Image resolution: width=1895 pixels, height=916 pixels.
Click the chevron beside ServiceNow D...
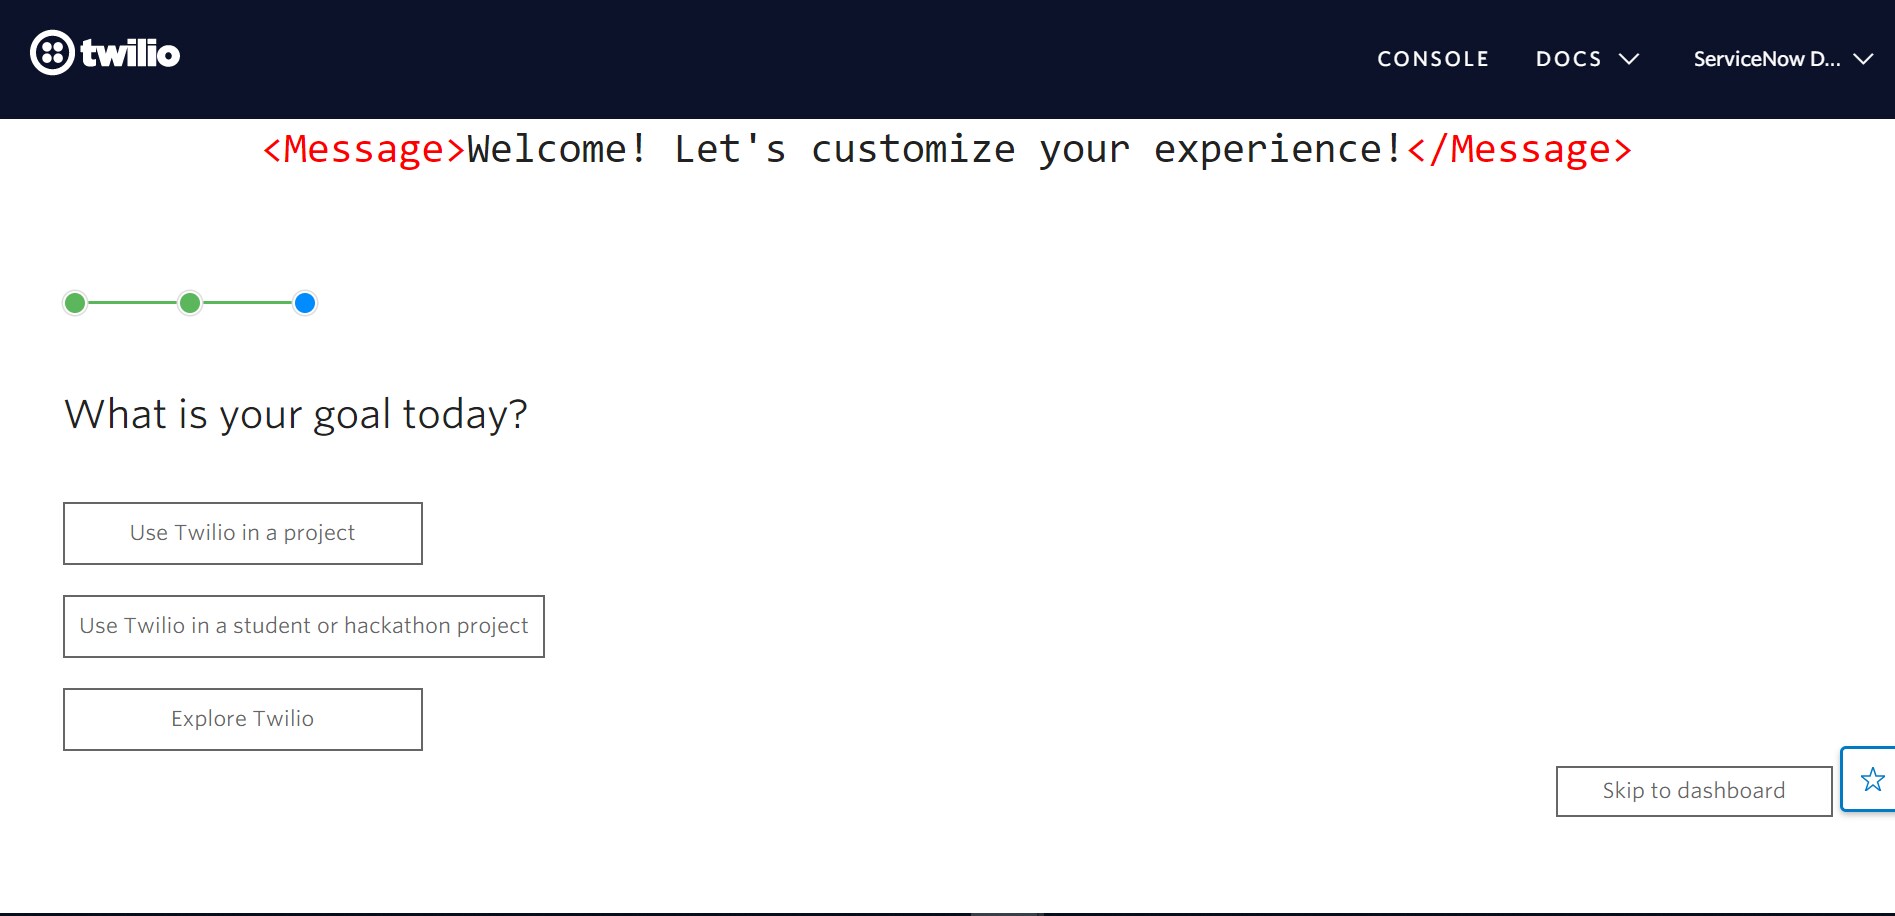[x=1866, y=58]
